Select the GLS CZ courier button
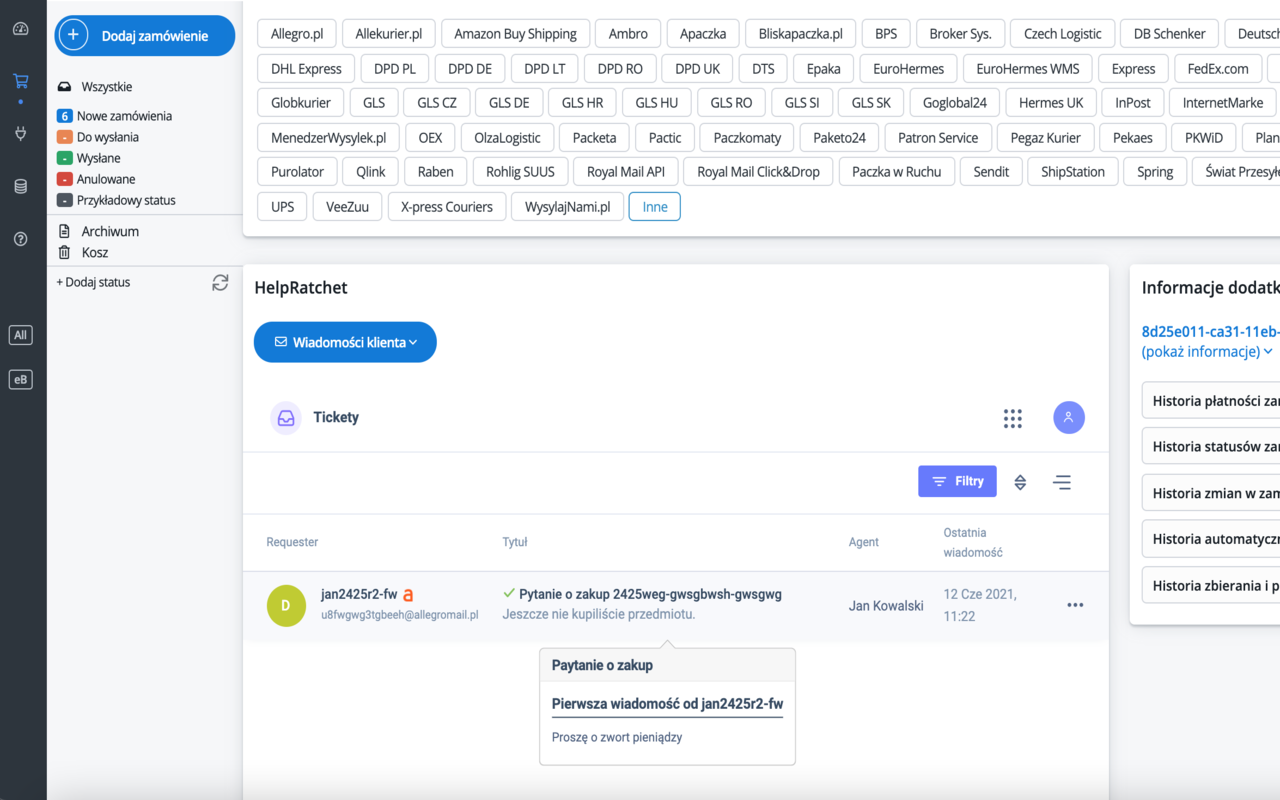 [x=437, y=102]
